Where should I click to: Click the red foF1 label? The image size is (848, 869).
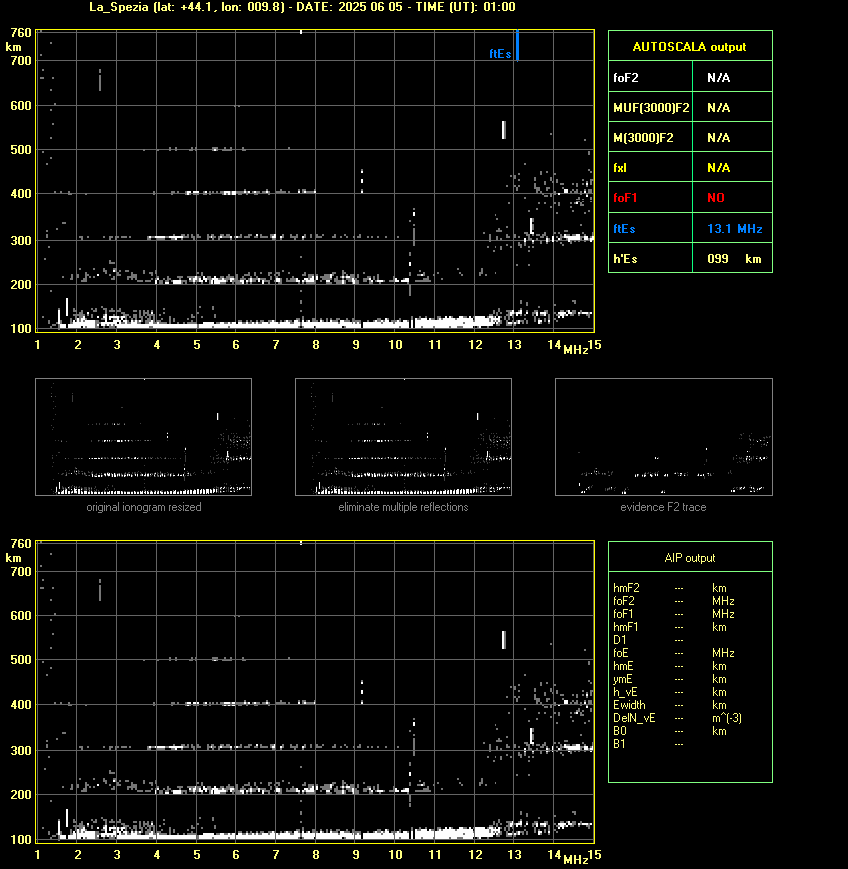point(625,197)
